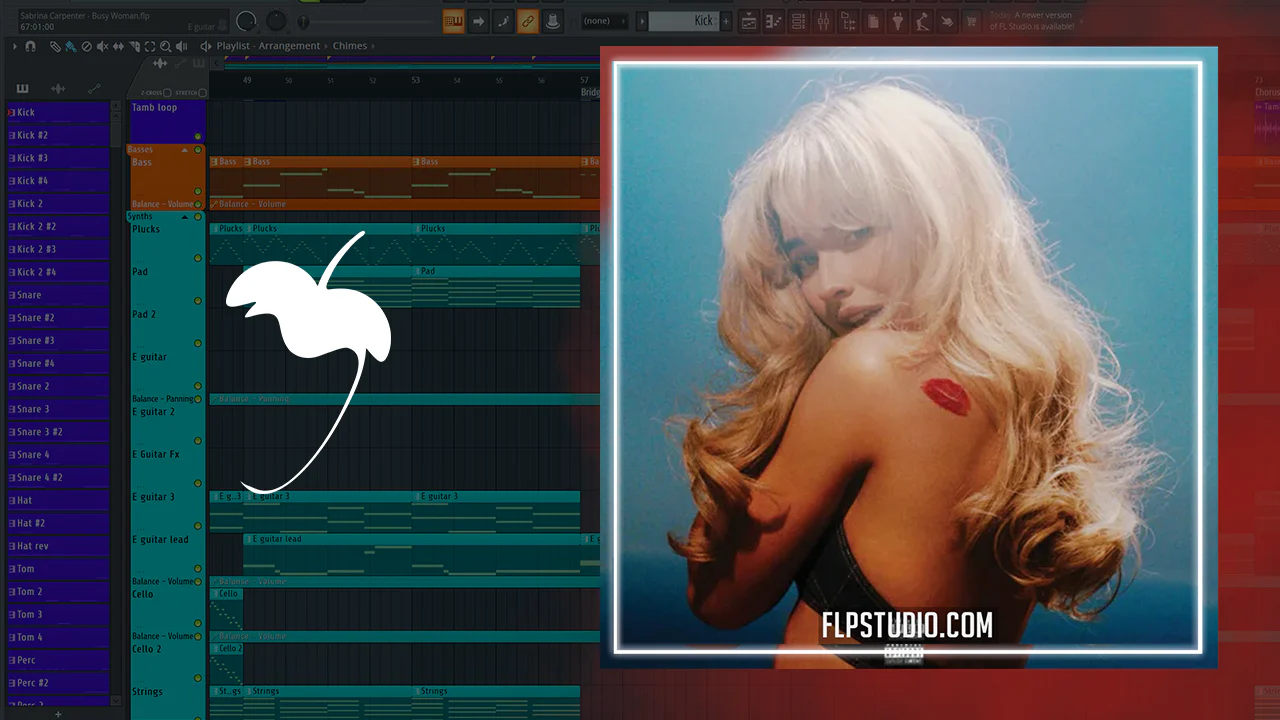Viewport: 1280px width, 720px height.
Task: Click the right-arrow icon in top toolbar
Action: (479, 21)
